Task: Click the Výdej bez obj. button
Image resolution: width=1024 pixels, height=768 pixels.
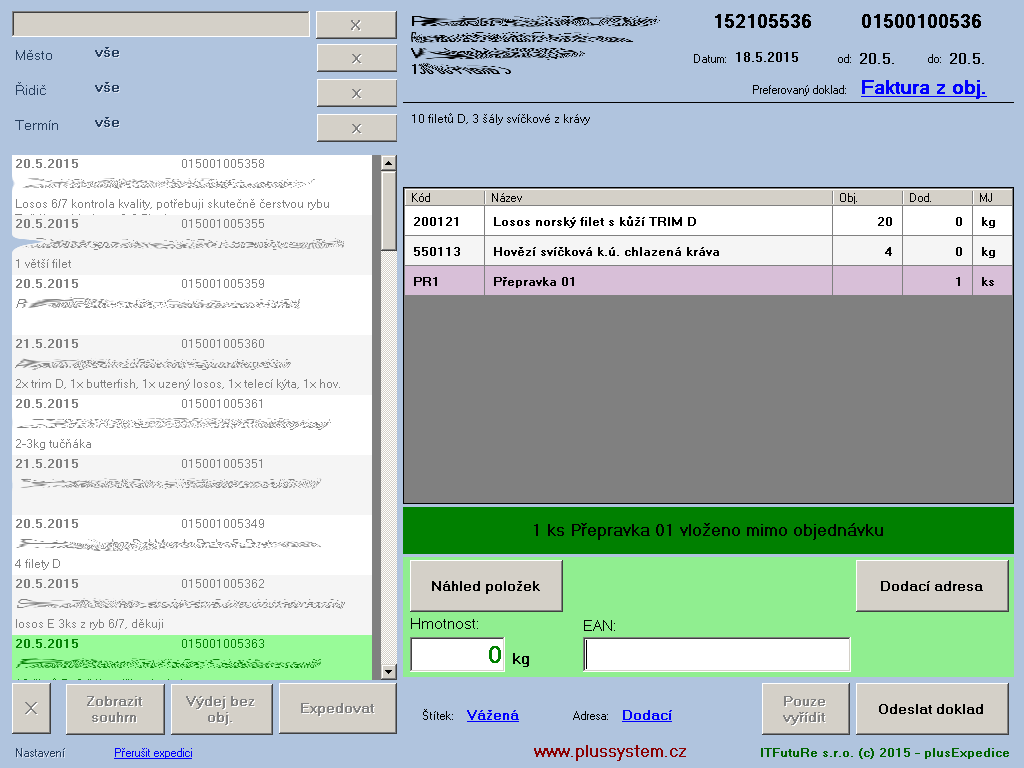Action: 221,709
